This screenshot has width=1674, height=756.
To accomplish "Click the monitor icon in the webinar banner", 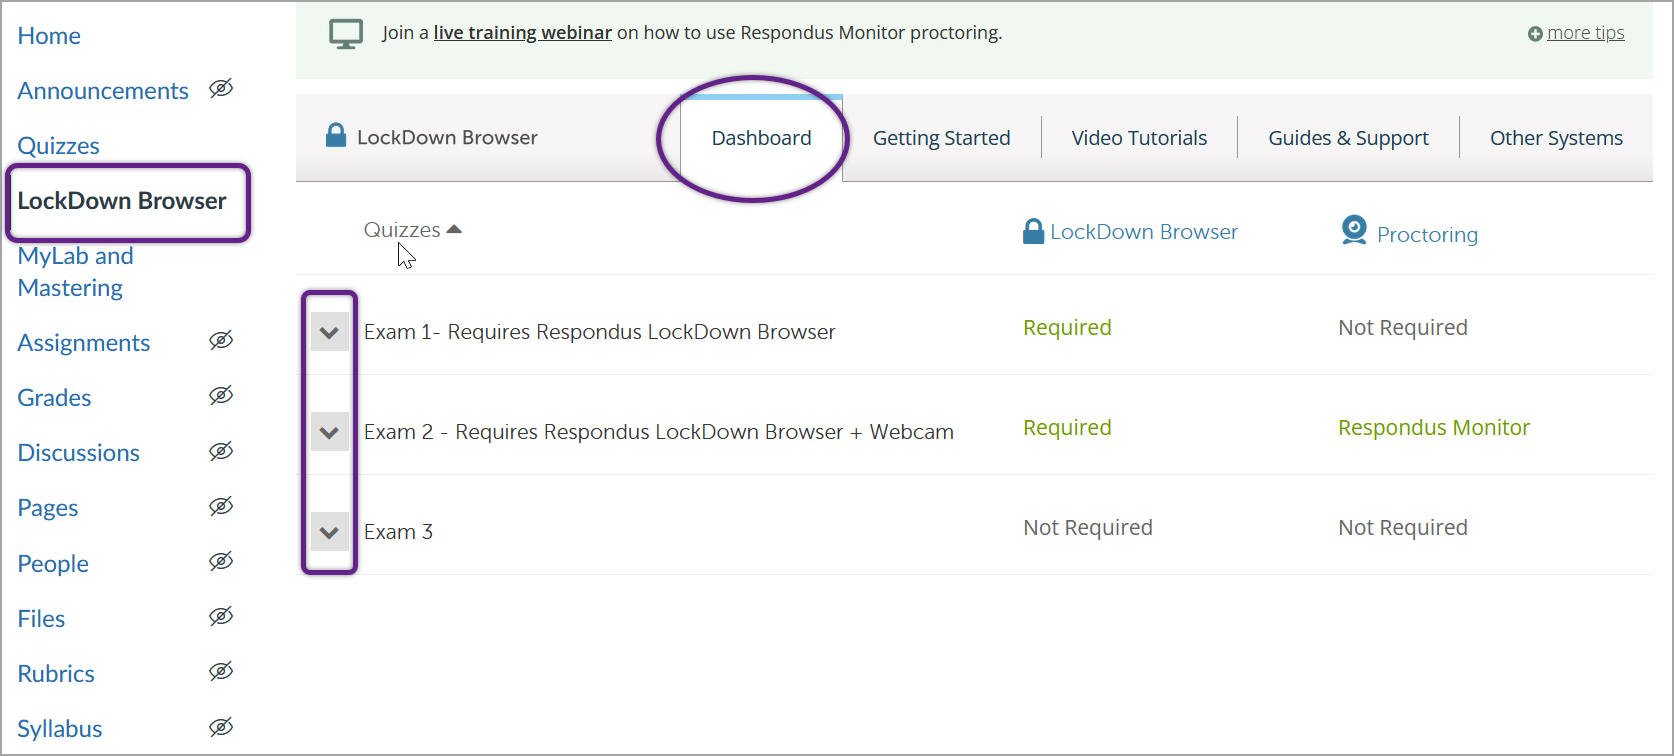I will (x=346, y=34).
